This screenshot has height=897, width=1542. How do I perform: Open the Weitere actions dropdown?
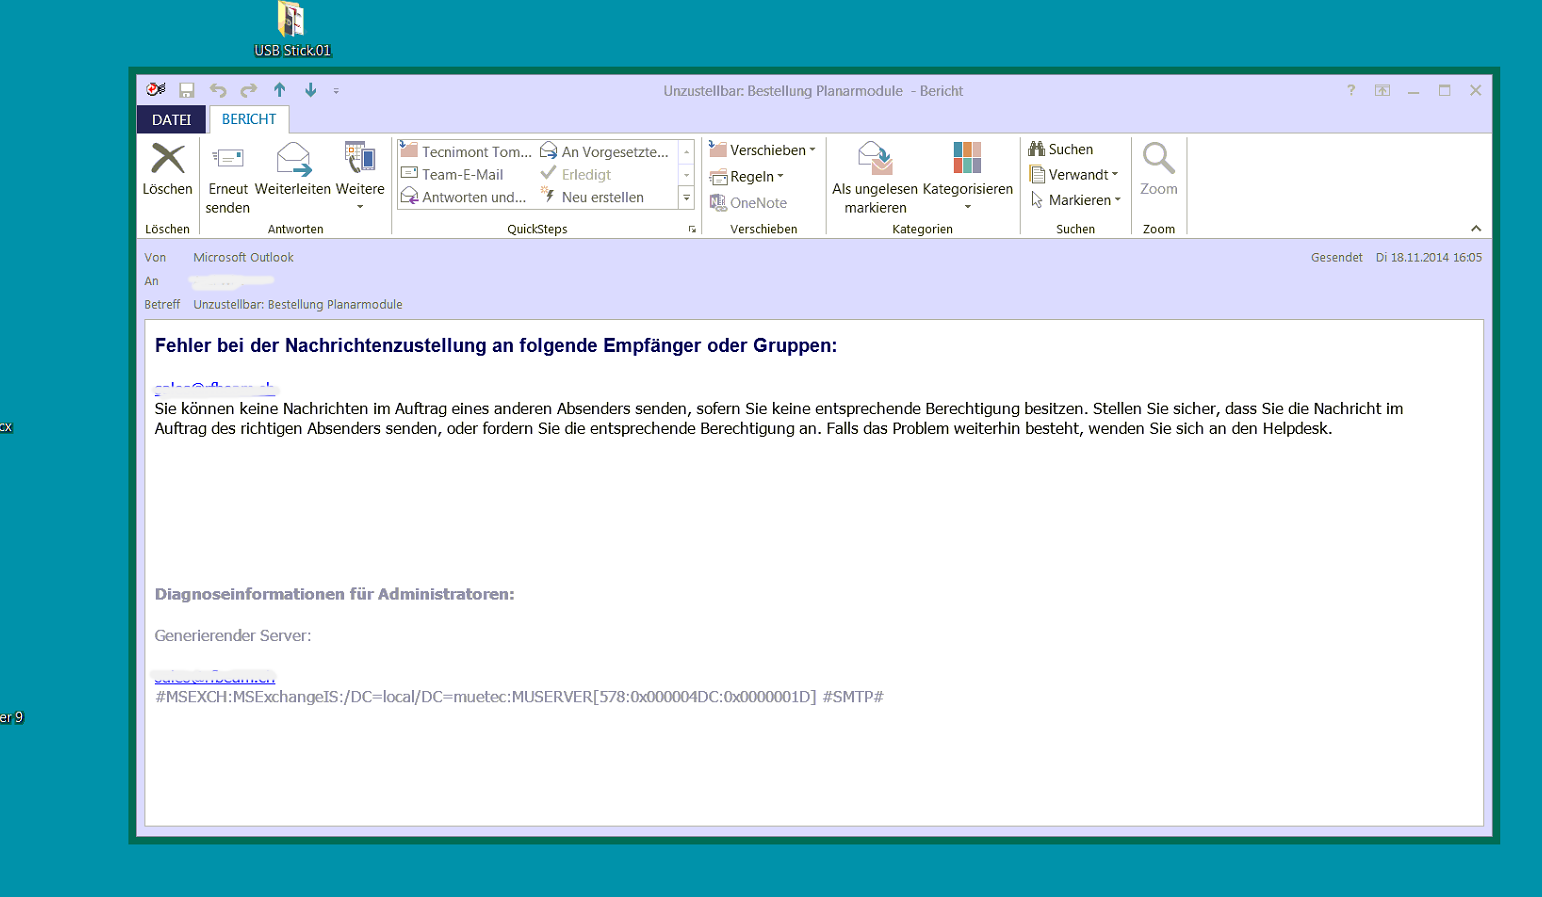(x=360, y=177)
